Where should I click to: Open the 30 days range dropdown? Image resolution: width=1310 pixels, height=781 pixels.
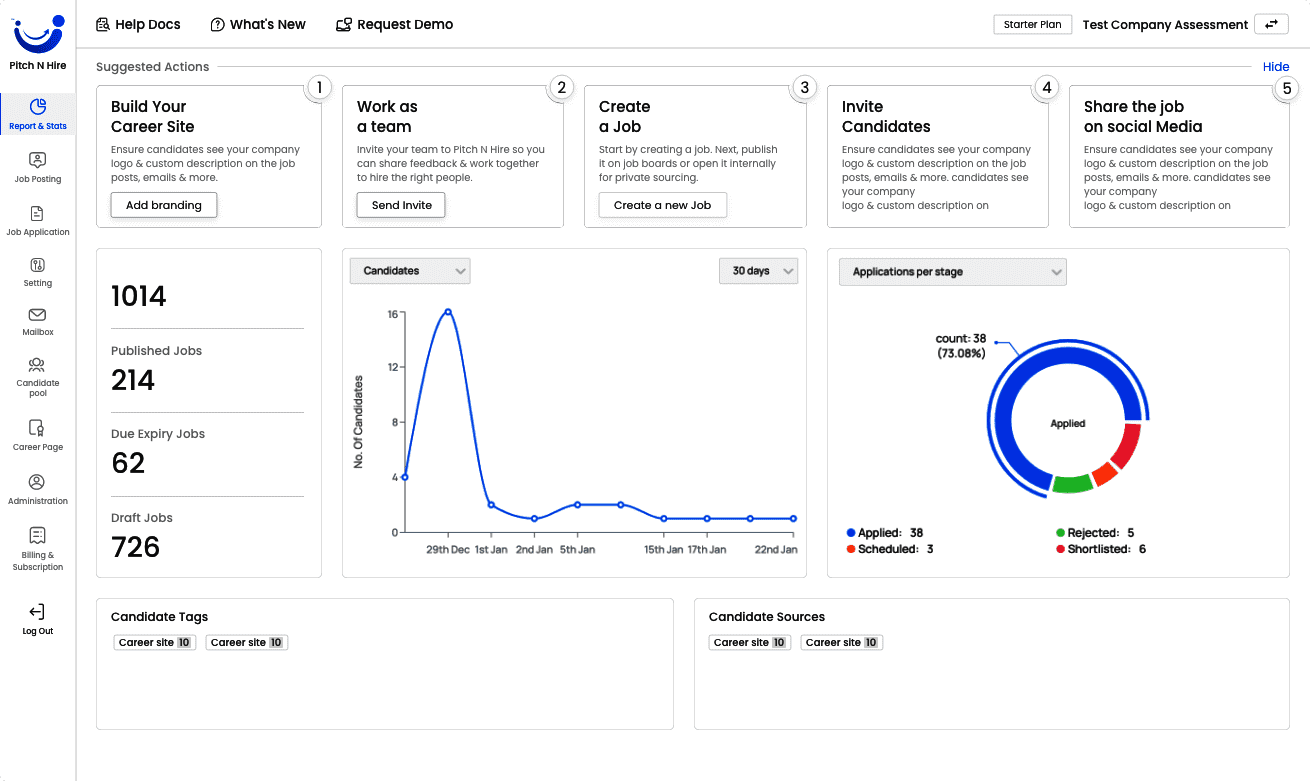(x=758, y=271)
